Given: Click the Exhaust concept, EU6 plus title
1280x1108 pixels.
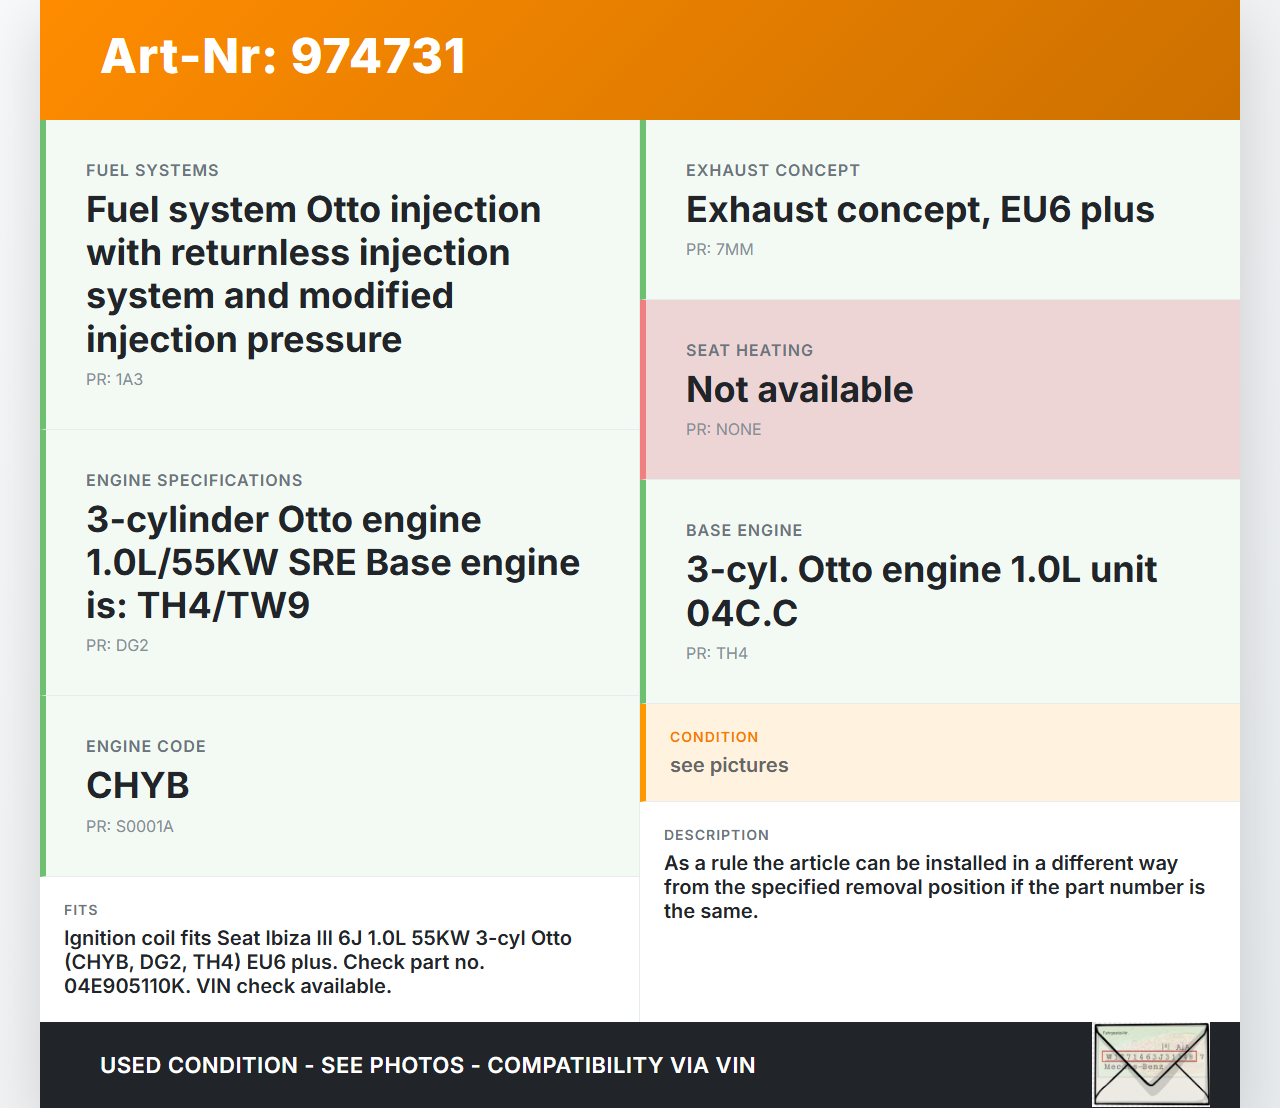Looking at the screenshot, I should pos(920,210).
